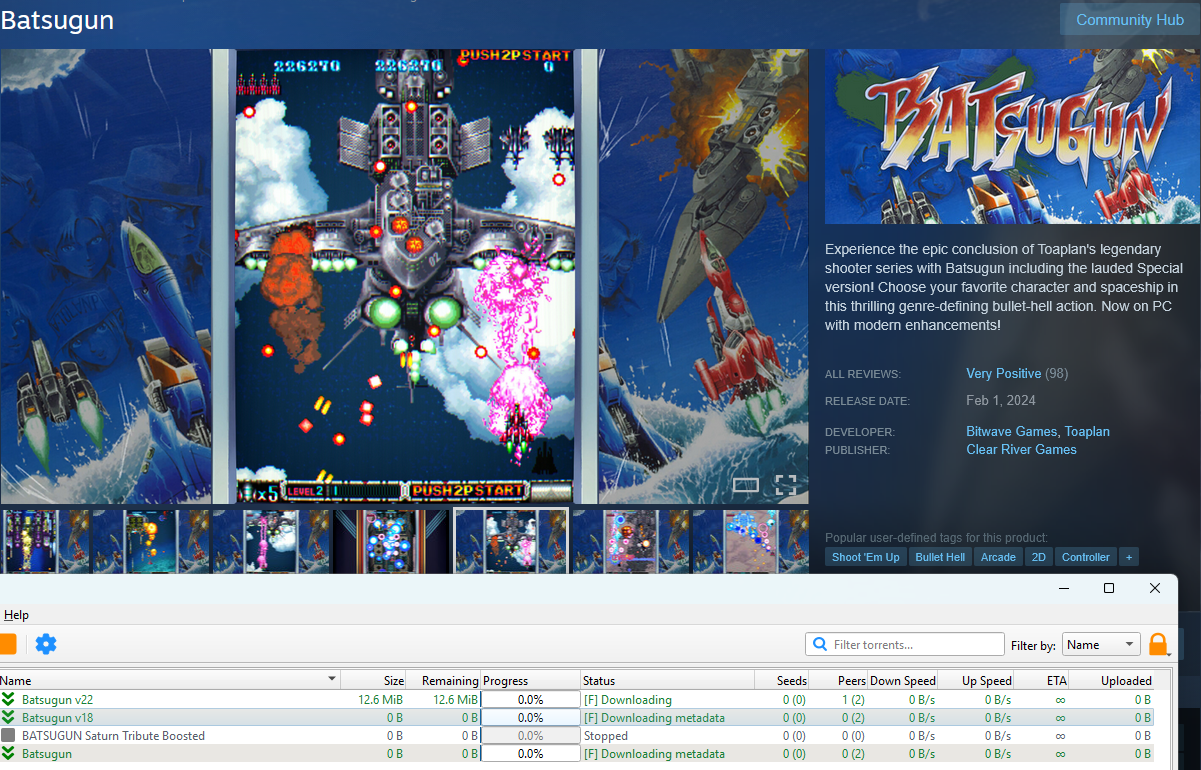The height and width of the screenshot is (770, 1201).
Task: Select the highlighted fifth screenshot thumbnail
Action: tap(511, 541)
